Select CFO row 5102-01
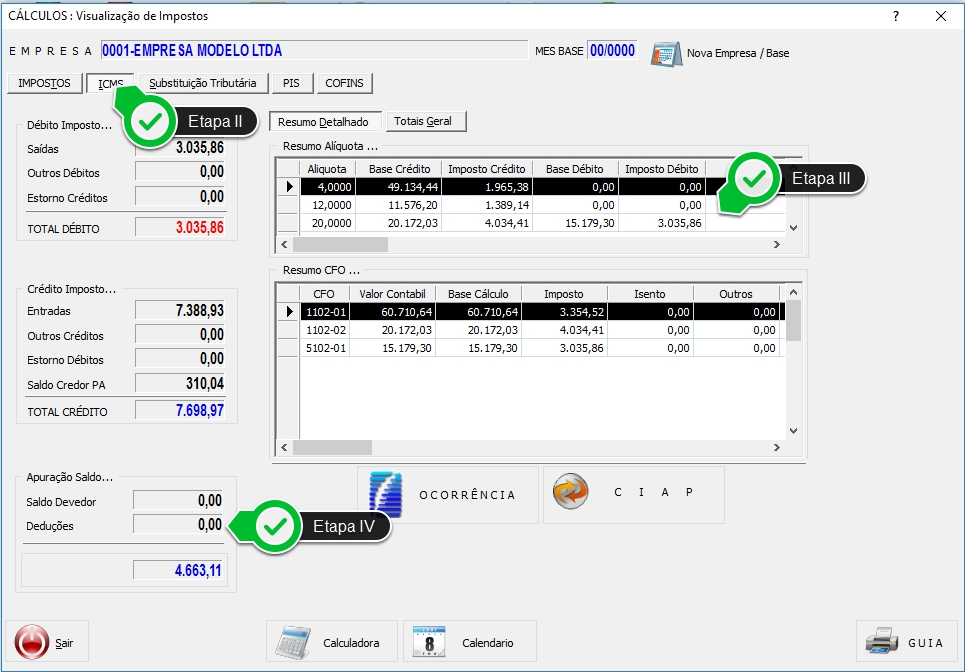The height and width of the screenshot is (672, 965). tap(324, 348)
